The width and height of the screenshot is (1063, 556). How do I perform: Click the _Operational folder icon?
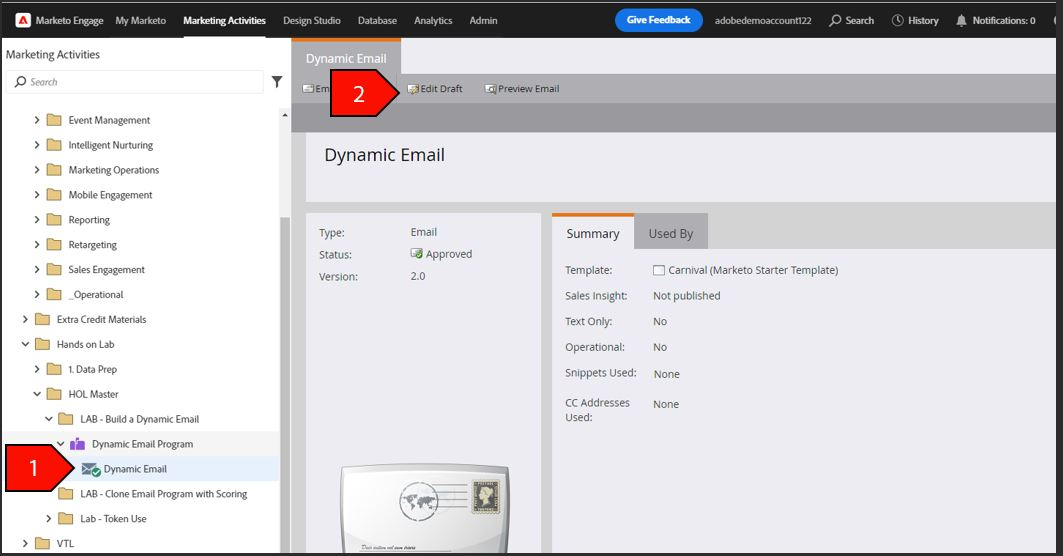coord(54,294)
